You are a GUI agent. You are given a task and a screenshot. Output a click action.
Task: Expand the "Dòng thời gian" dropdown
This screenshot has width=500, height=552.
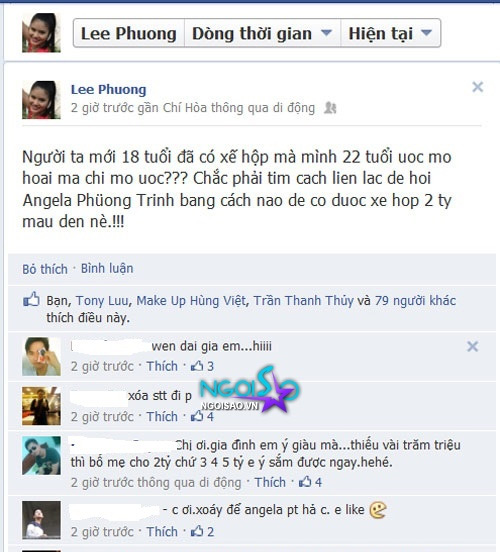point(262,33)
